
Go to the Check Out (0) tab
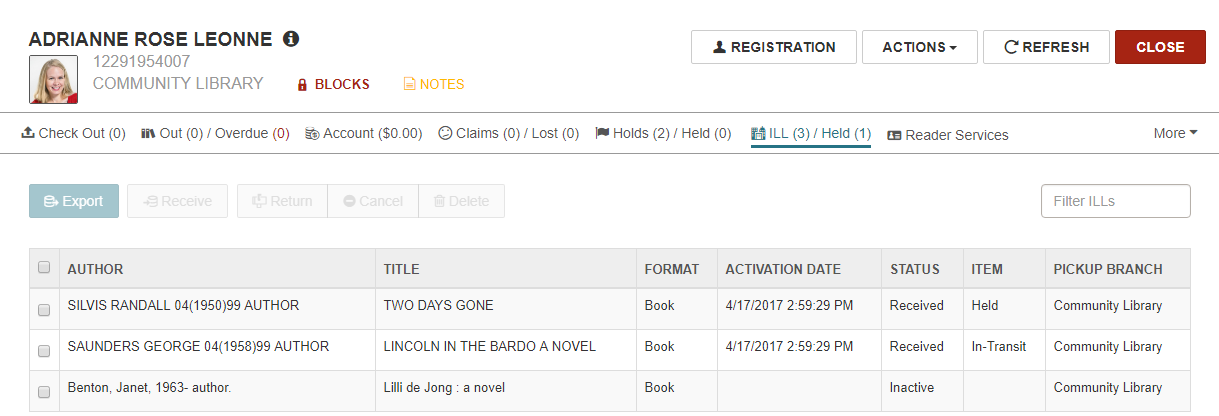(x=73, y=133)
